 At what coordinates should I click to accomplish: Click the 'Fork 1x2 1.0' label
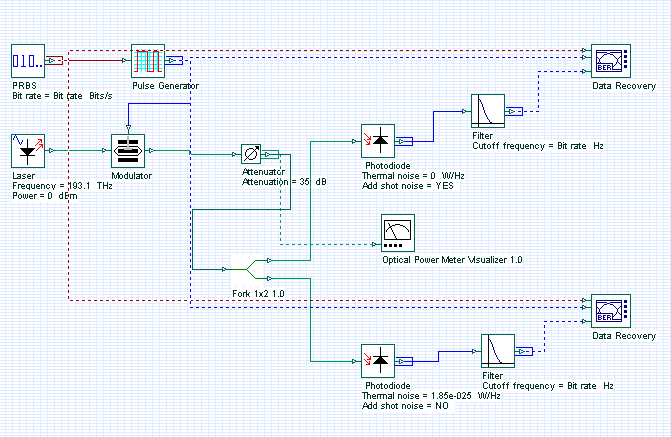tap(258, 294)
